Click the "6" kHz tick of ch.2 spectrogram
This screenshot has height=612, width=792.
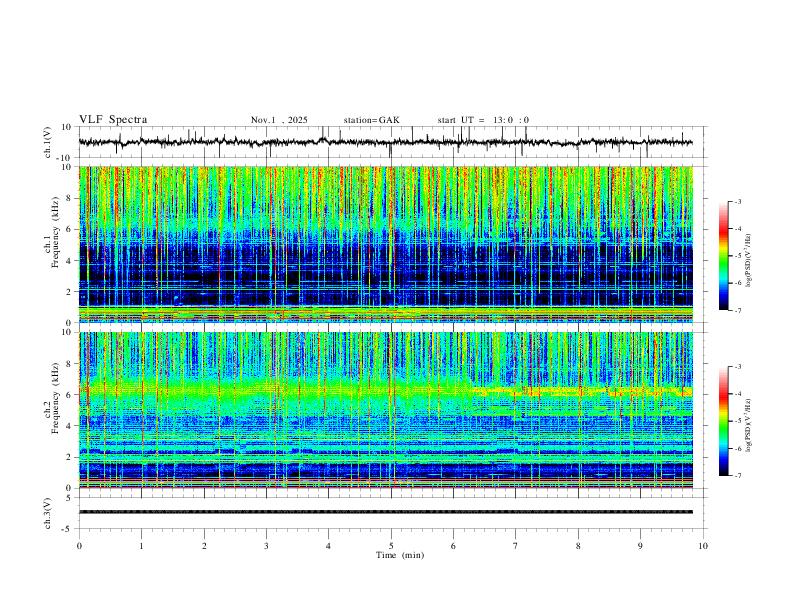(70, 395)
